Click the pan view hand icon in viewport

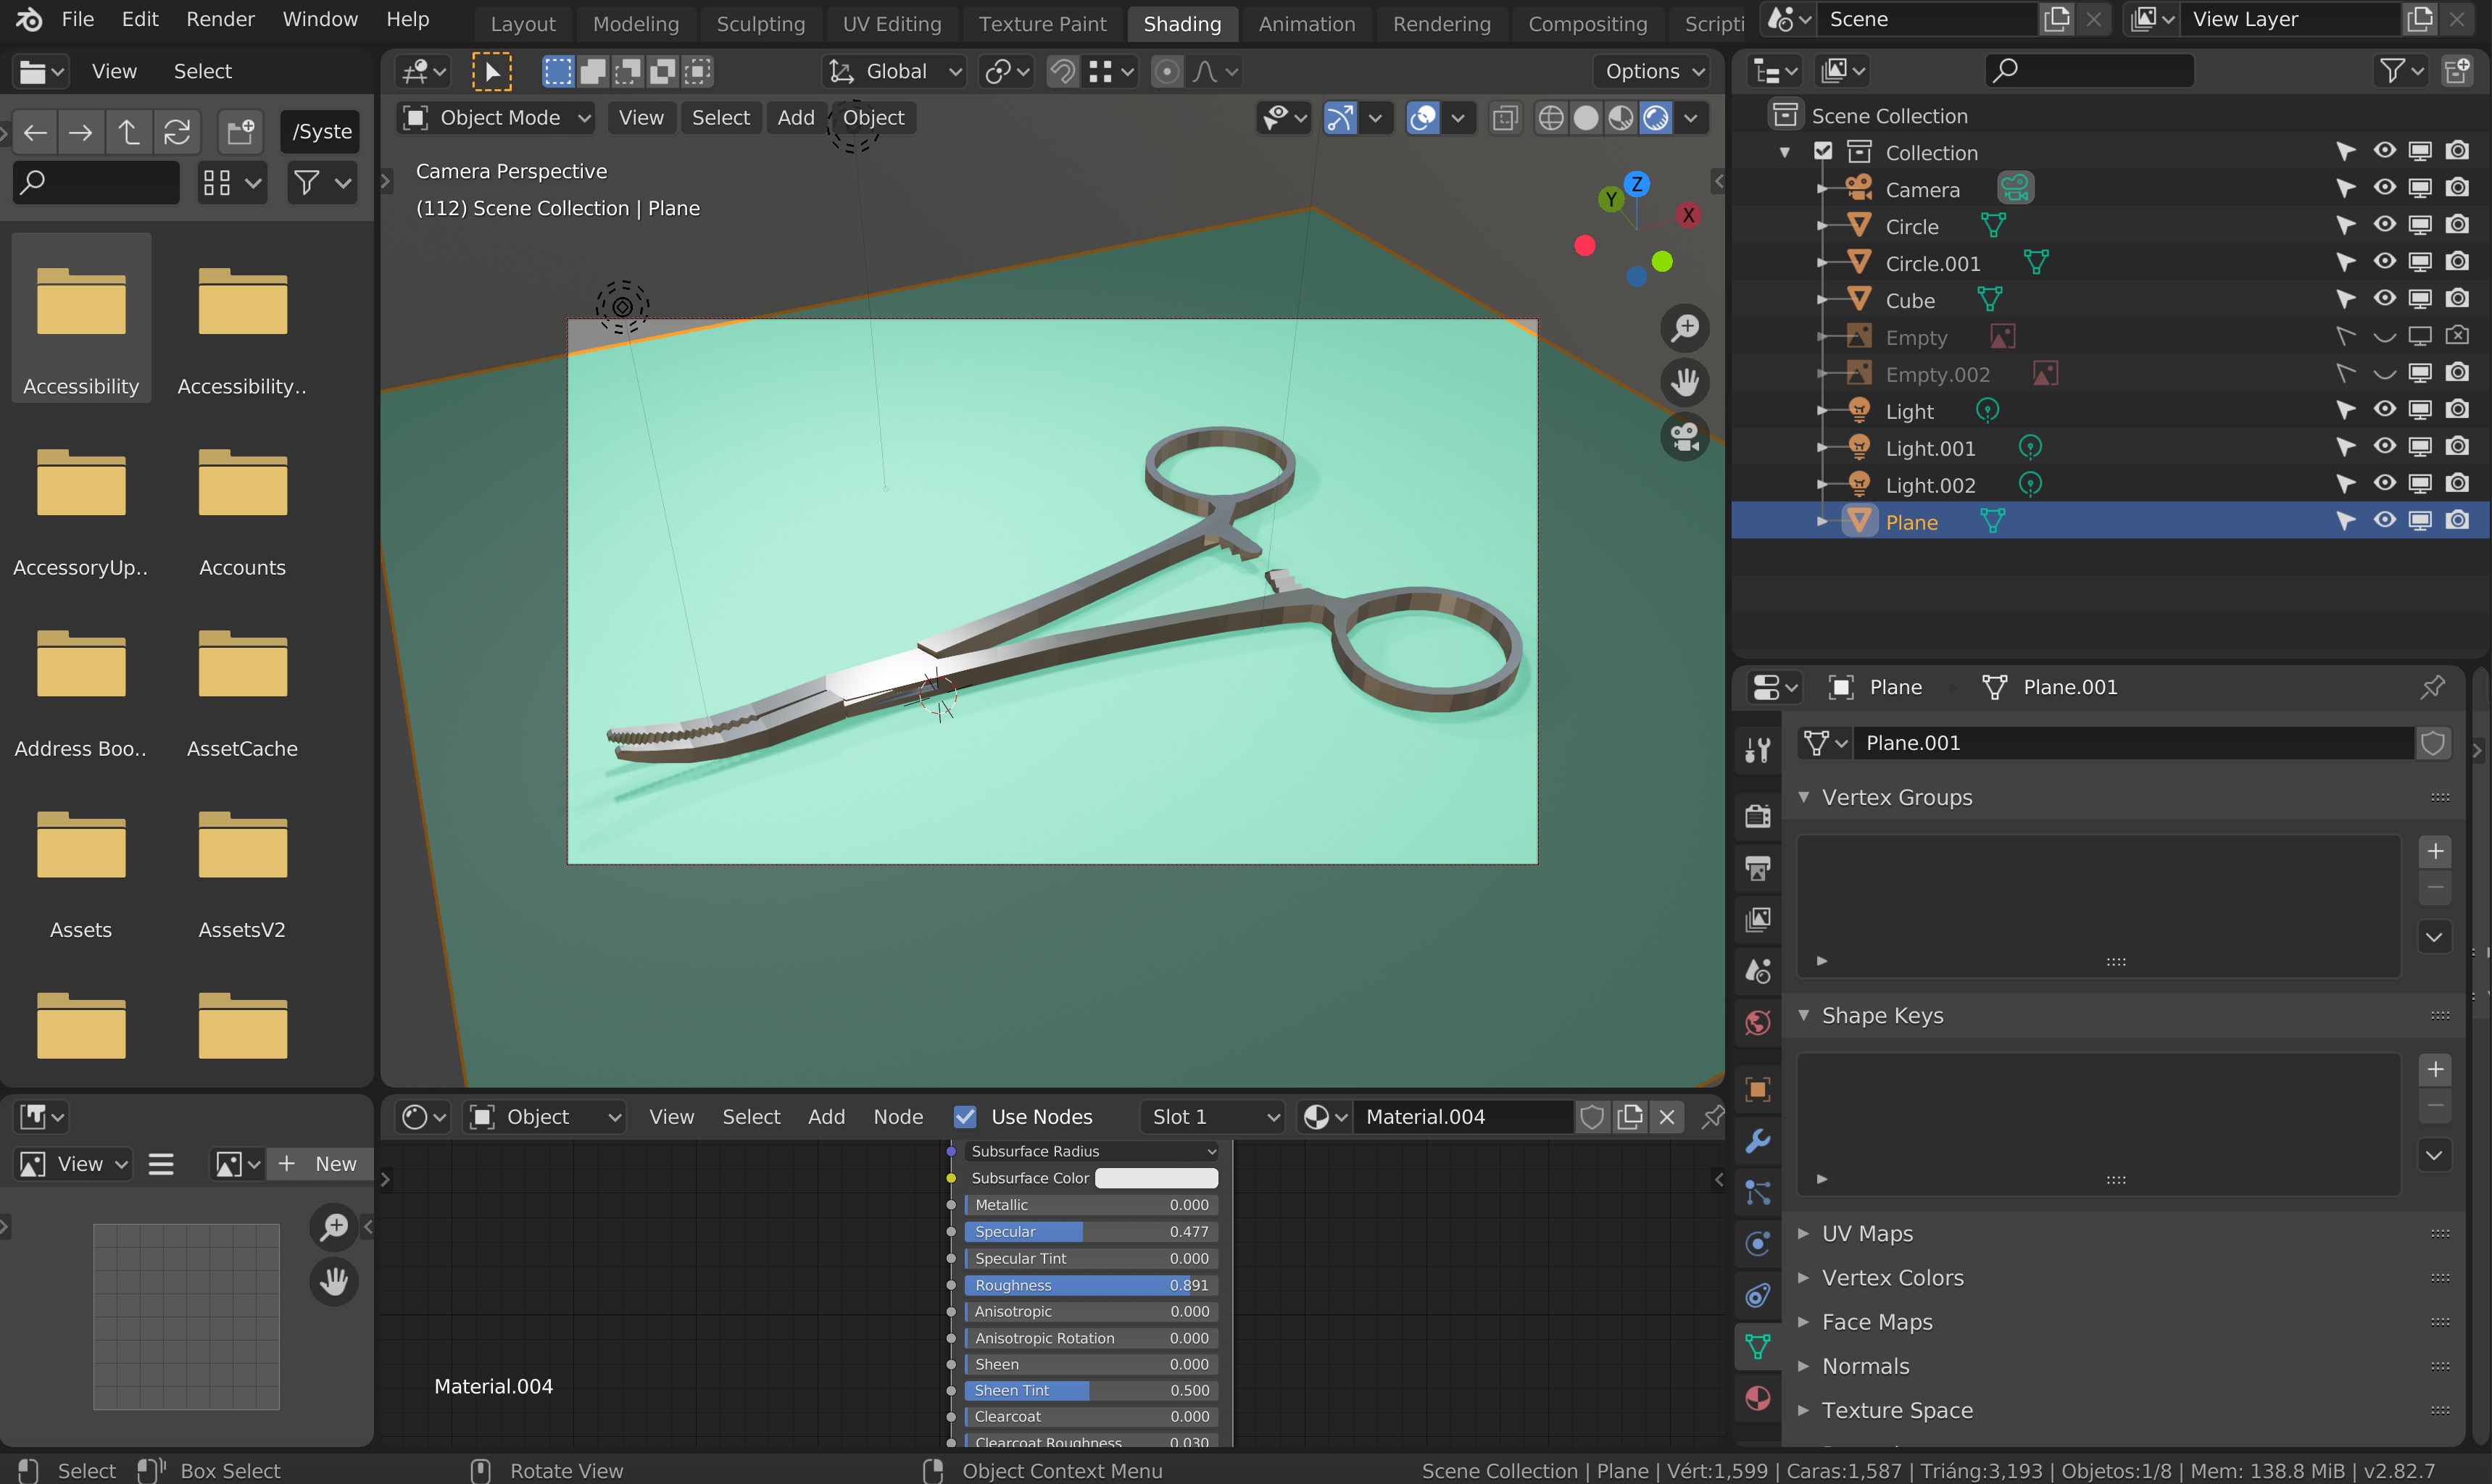[x=1685, y=382]
